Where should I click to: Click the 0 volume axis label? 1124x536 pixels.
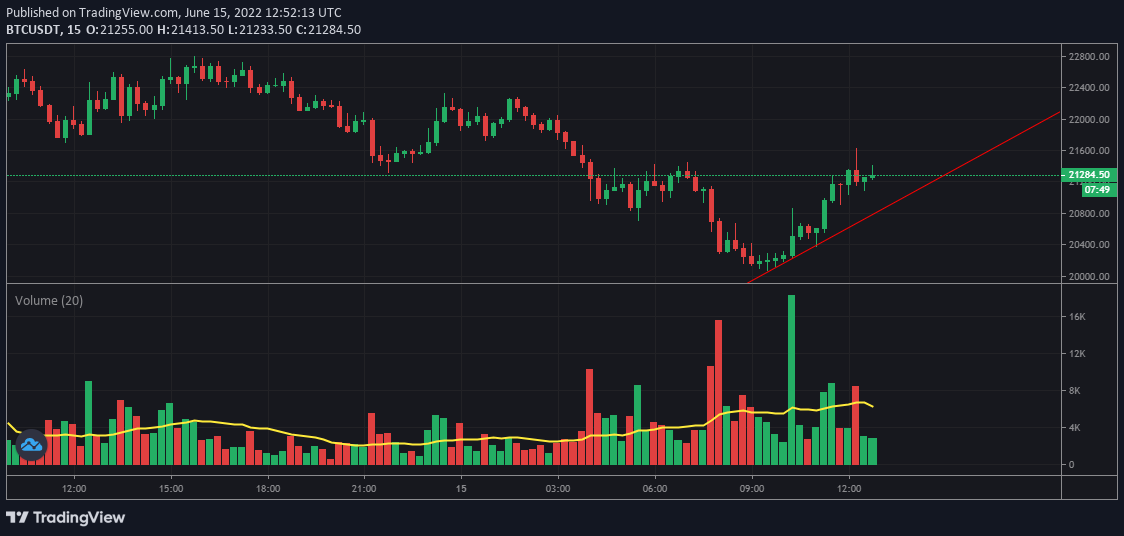[1070, 464]
